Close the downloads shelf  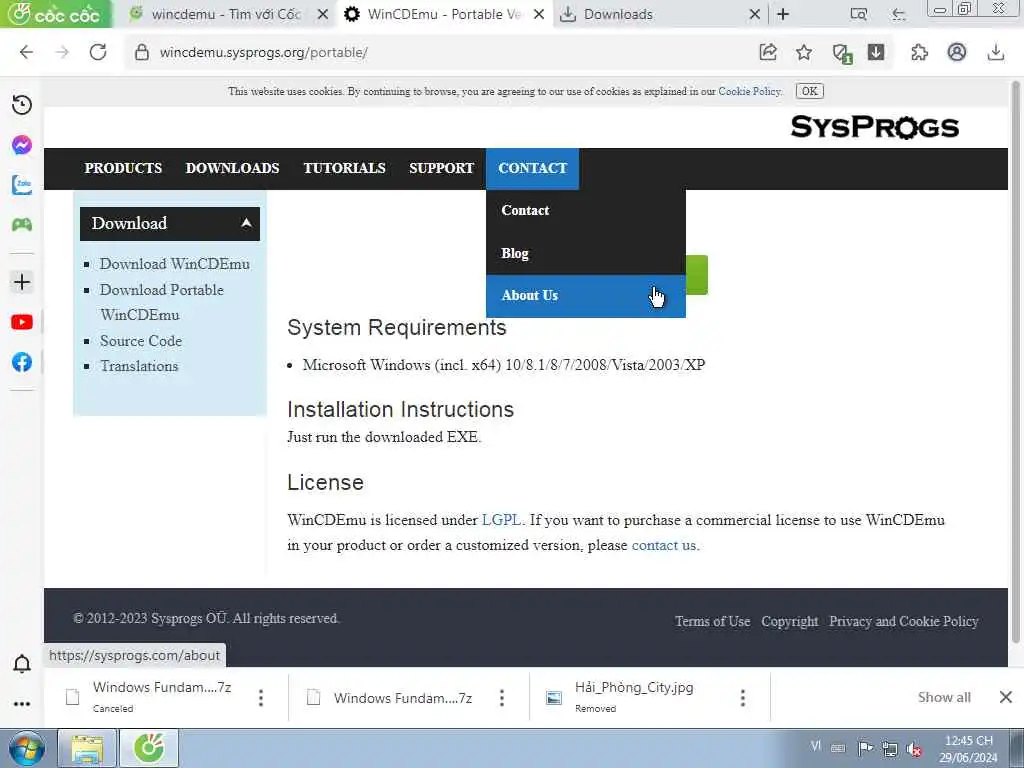pos(1006,697)
